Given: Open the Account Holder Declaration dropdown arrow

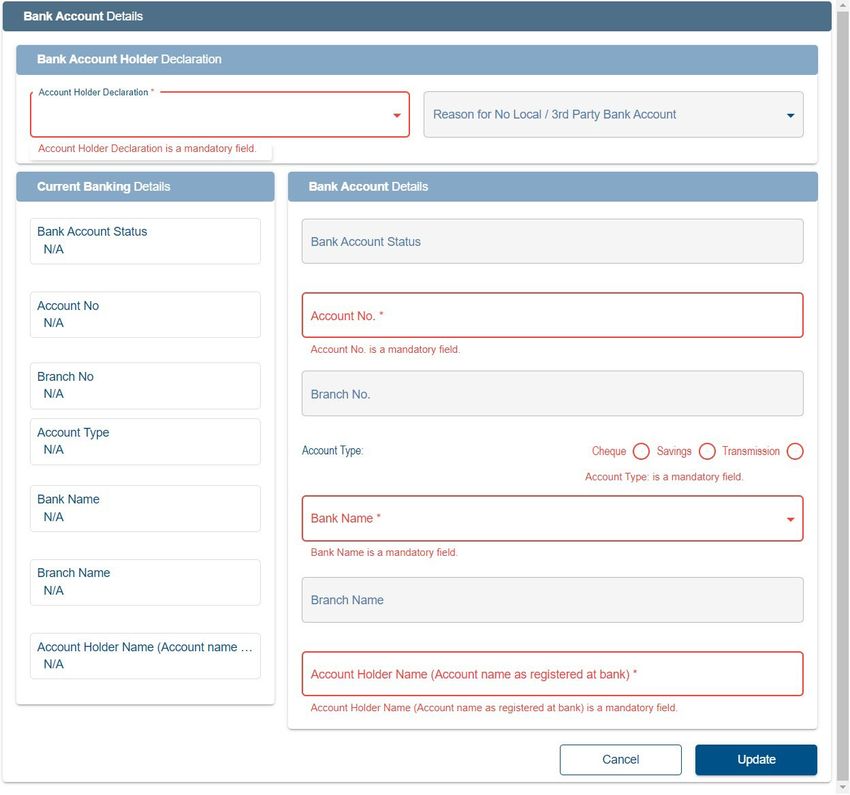Looking at the screenshot, I should click(x=396, y=115).
